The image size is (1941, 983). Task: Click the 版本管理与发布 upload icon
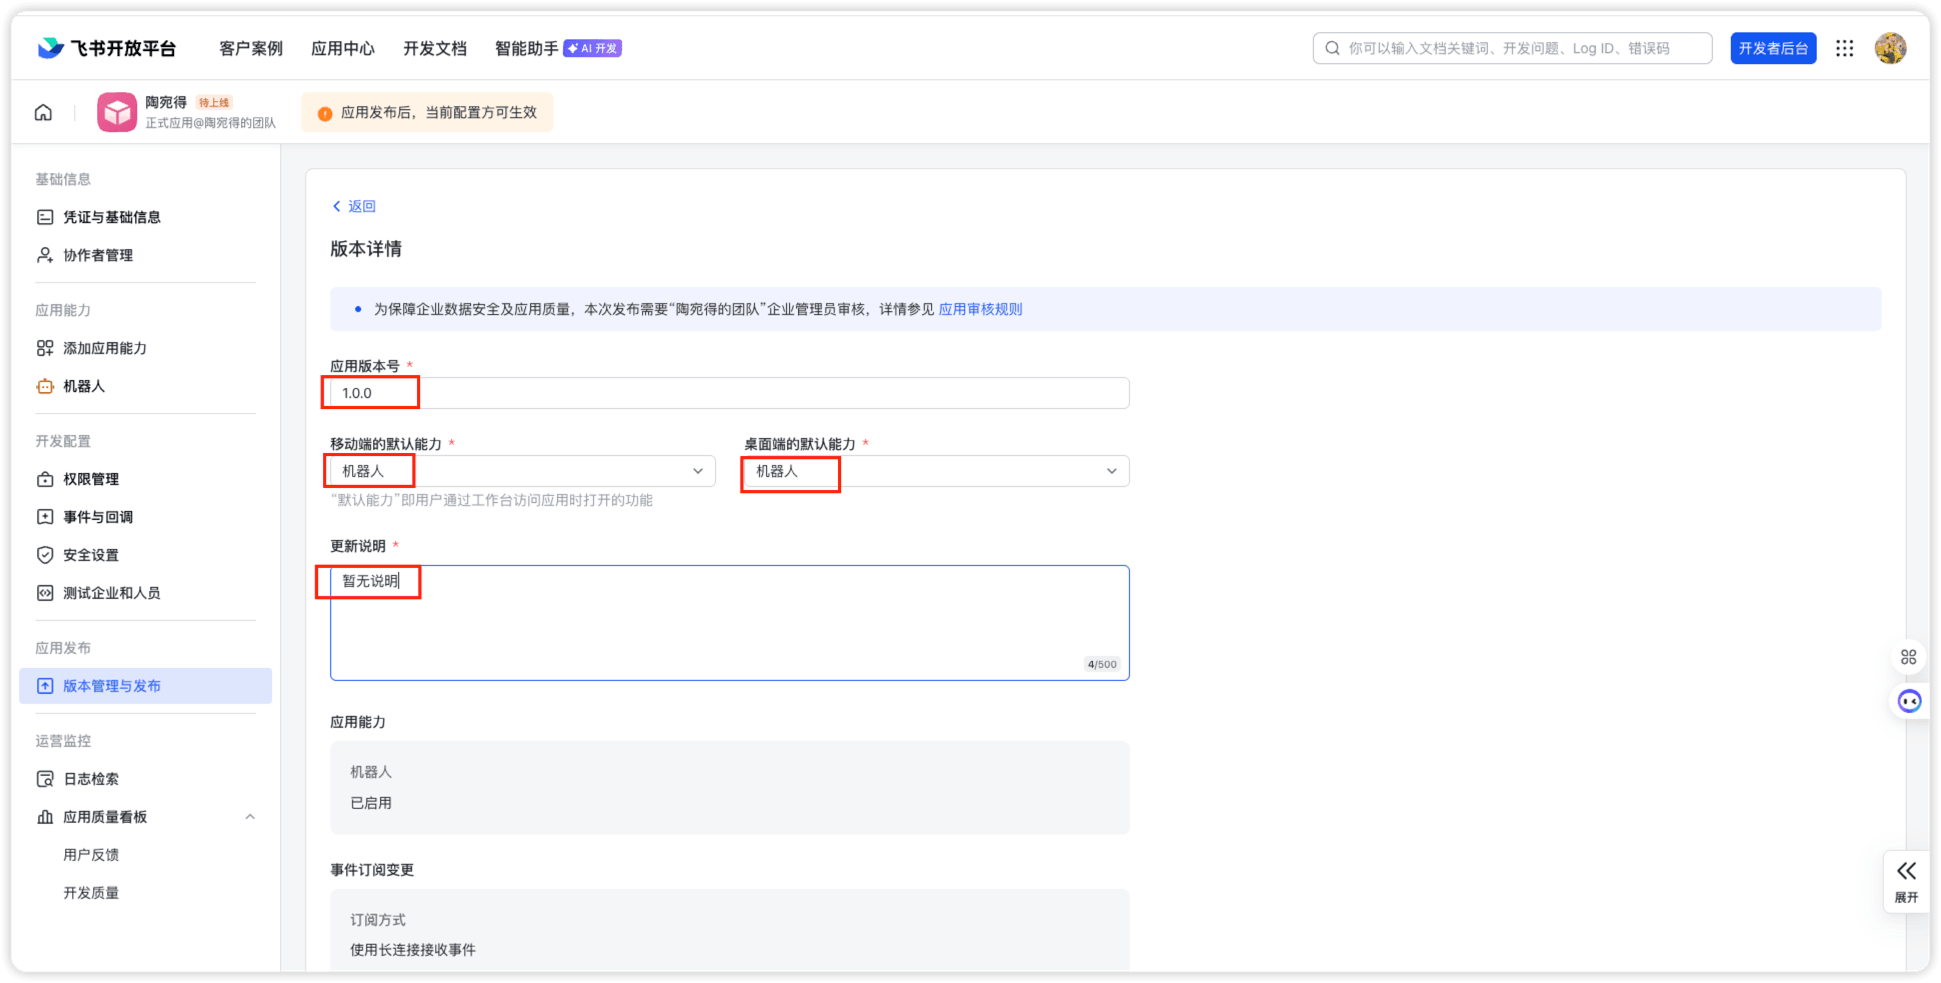45,686
